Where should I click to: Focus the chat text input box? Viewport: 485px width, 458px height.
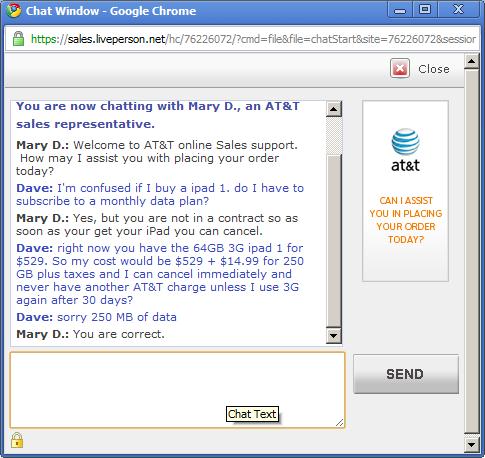tap(177, 390)
